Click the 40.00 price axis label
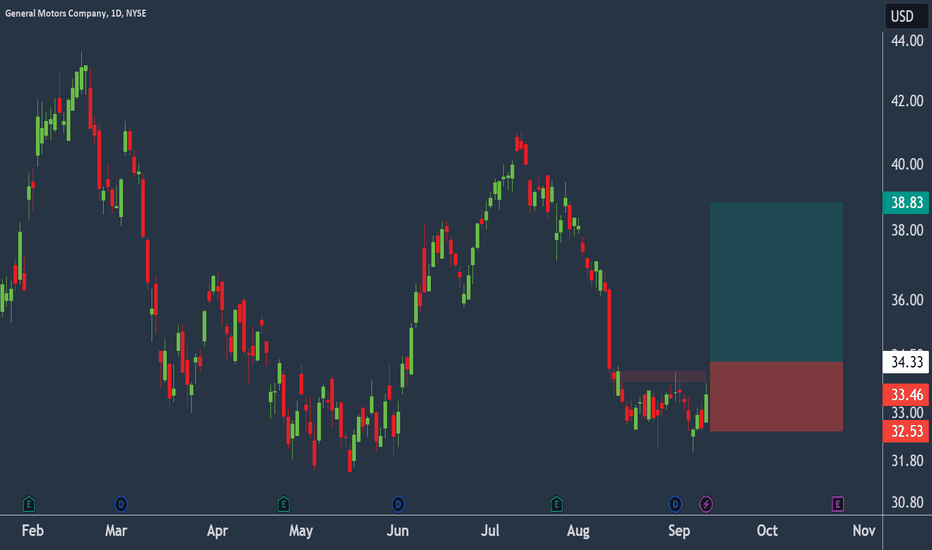The width and height of the screenshot is (932, 550). [907, 164]
